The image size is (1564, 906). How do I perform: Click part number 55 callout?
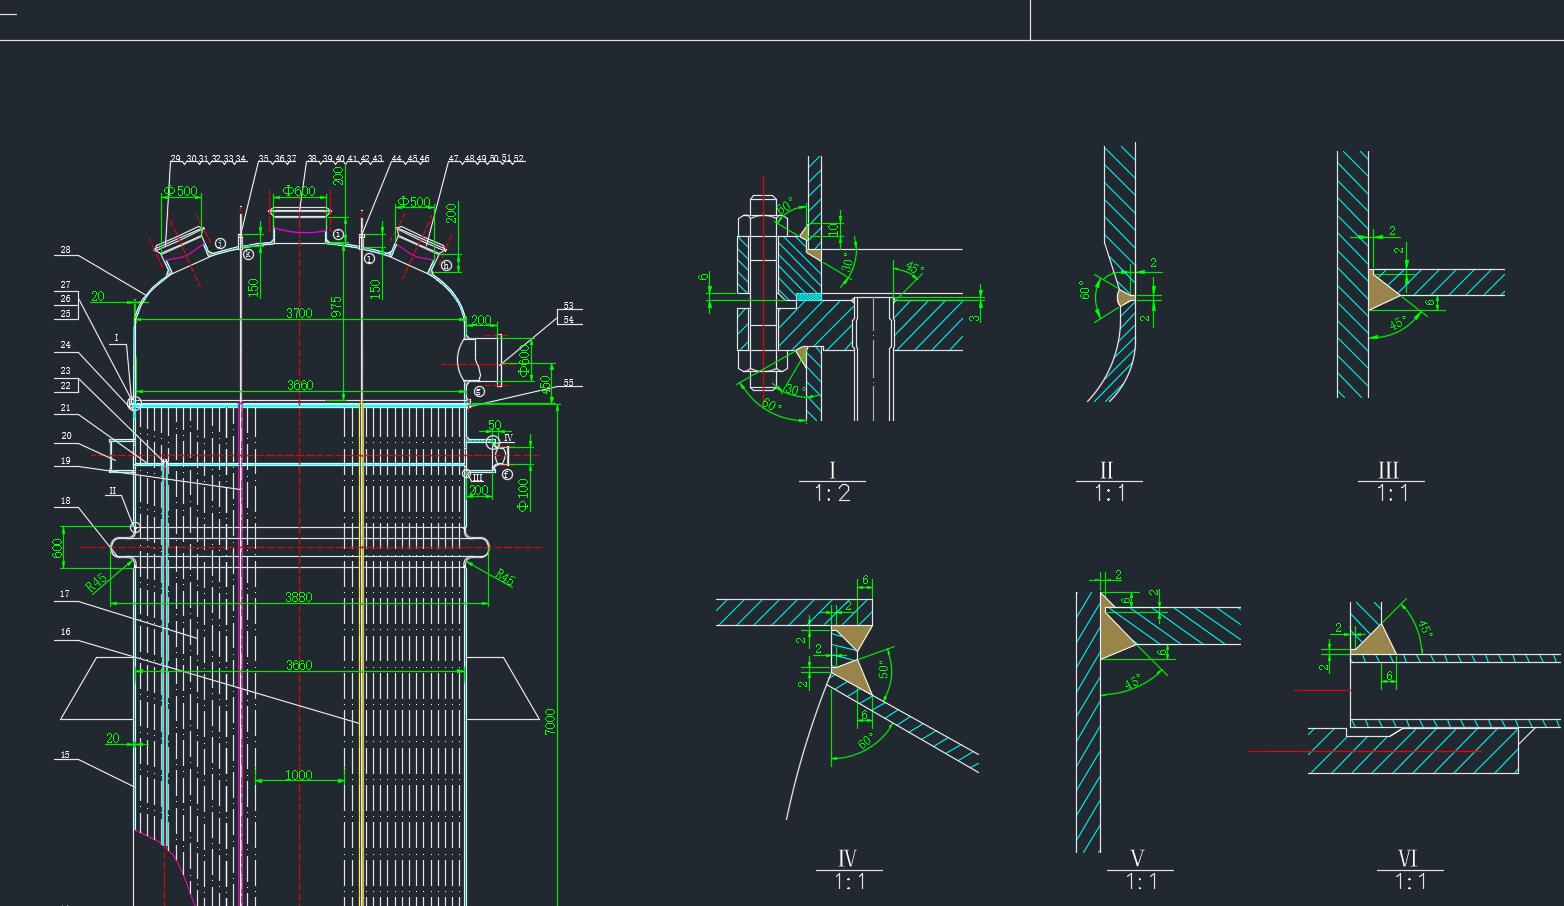[x=569, y=383]
